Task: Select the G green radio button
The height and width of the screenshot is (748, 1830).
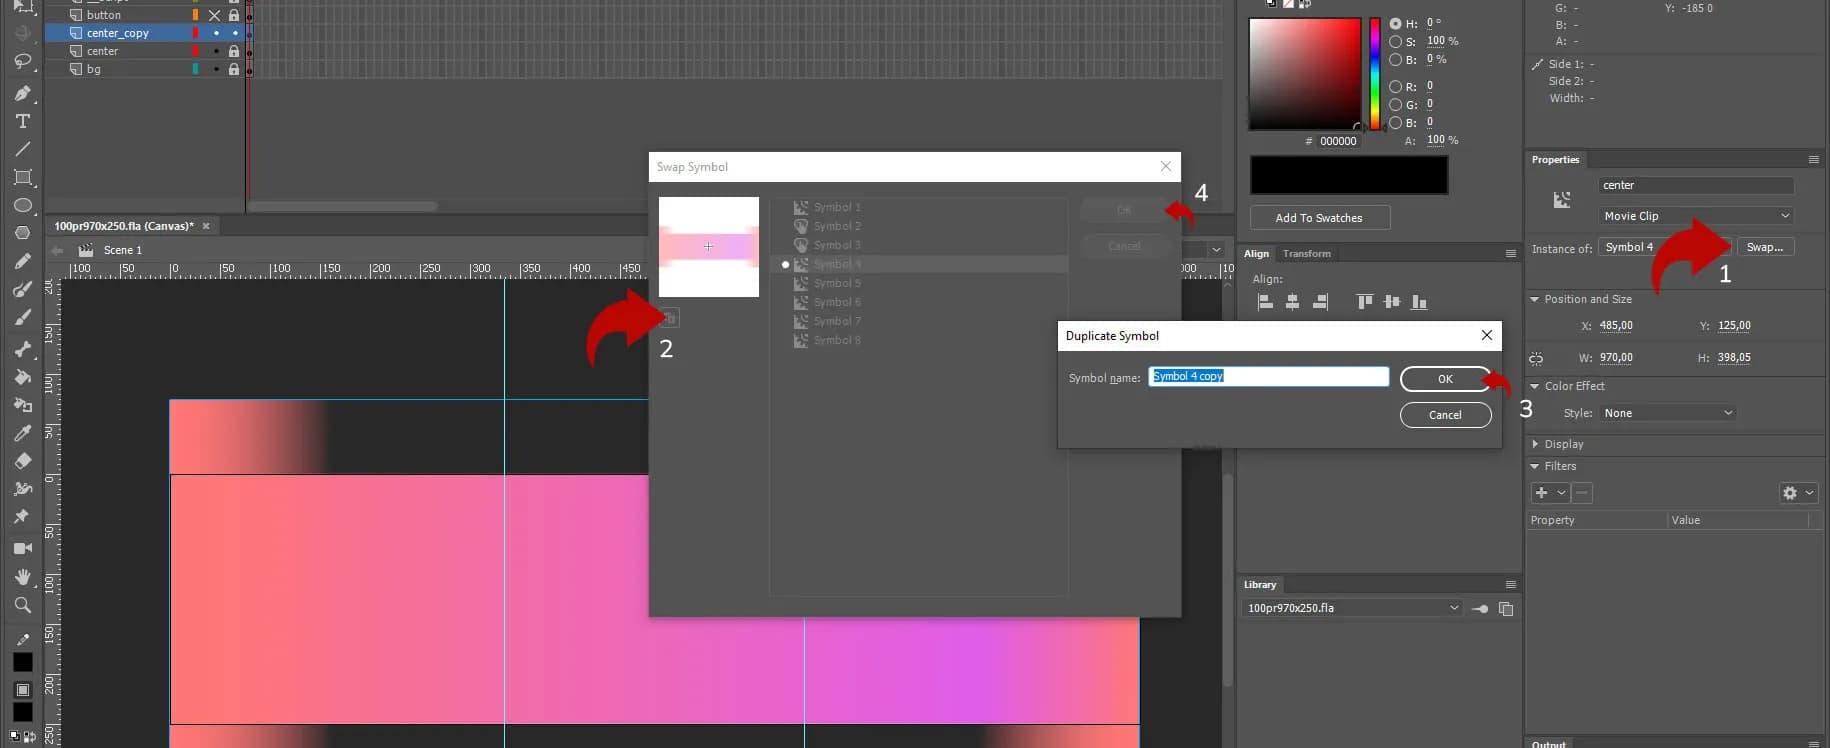Action: (x=1395, y=105)
